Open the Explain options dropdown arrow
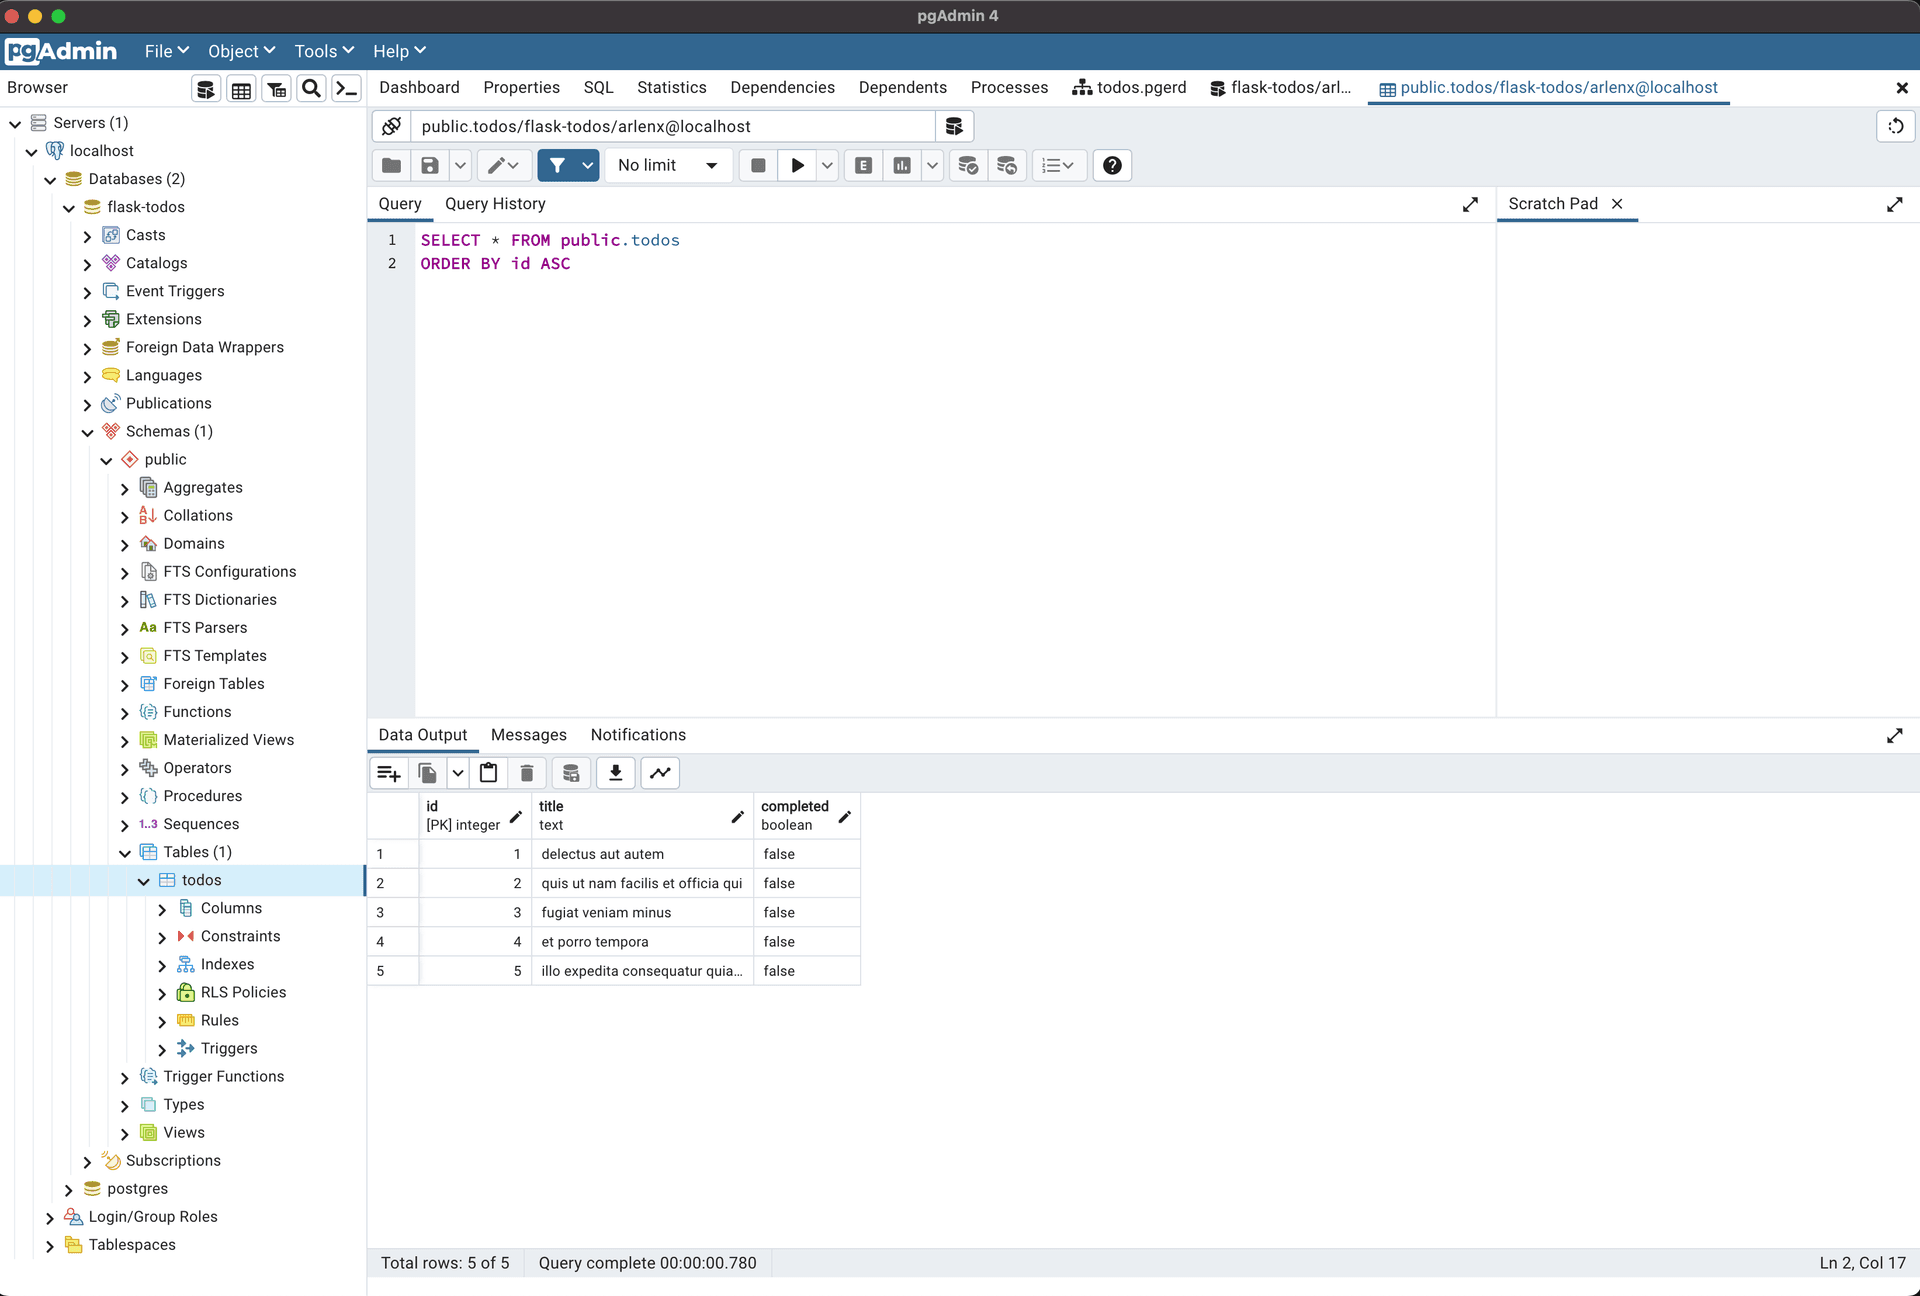 click(x=932, y=166)
